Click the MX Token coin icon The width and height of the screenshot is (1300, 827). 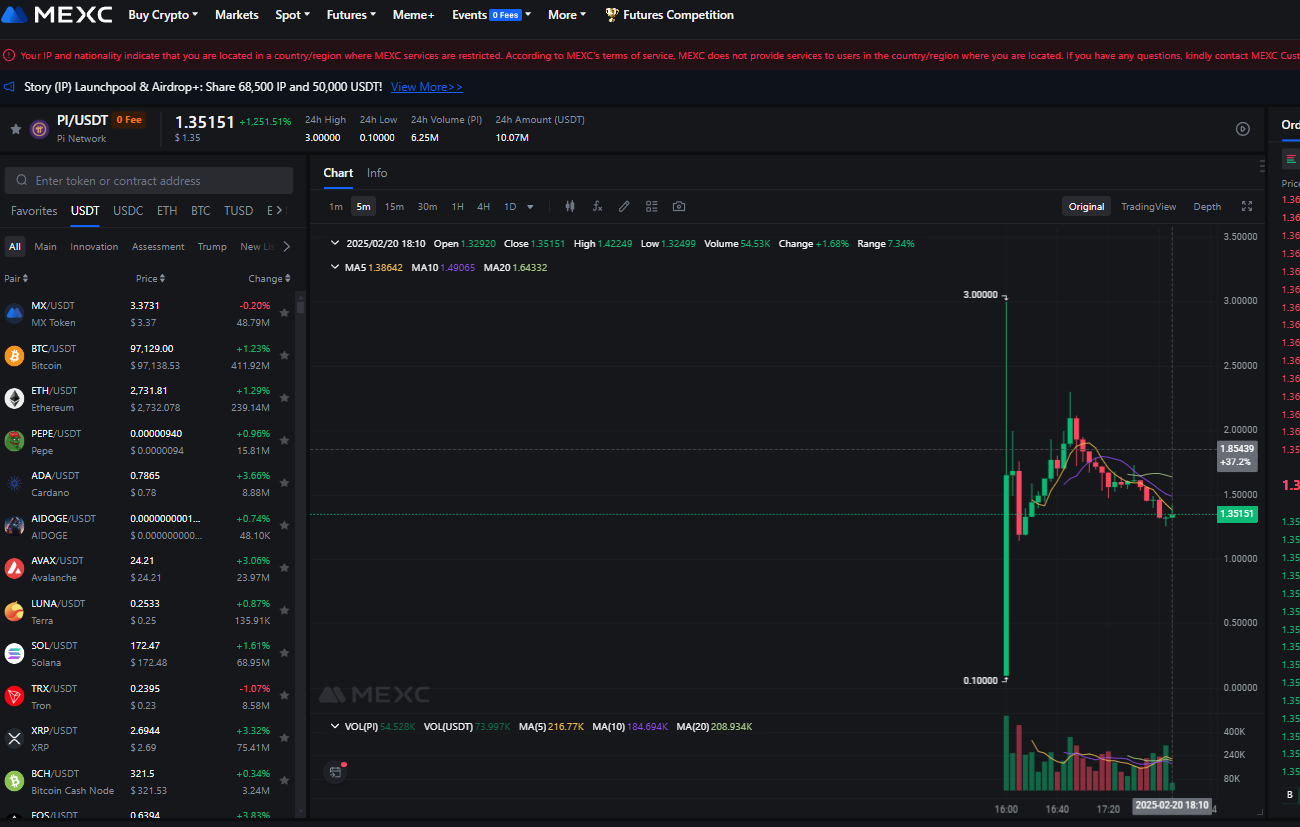point(14,314)
